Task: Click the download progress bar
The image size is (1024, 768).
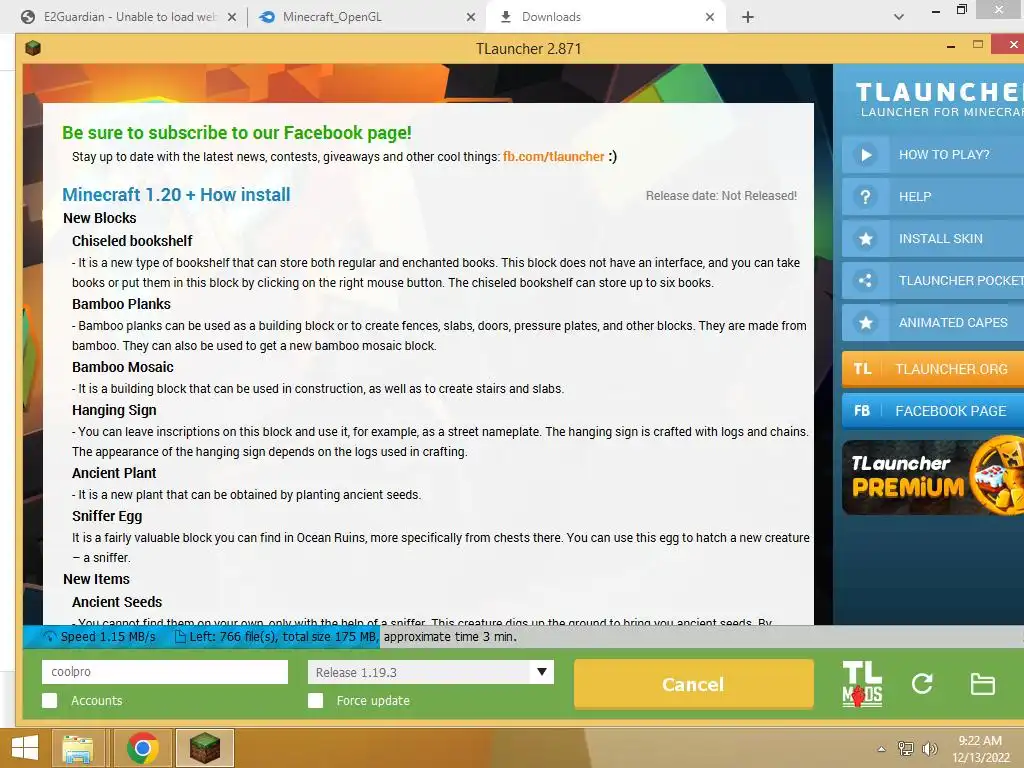Action: click(522, 637)
